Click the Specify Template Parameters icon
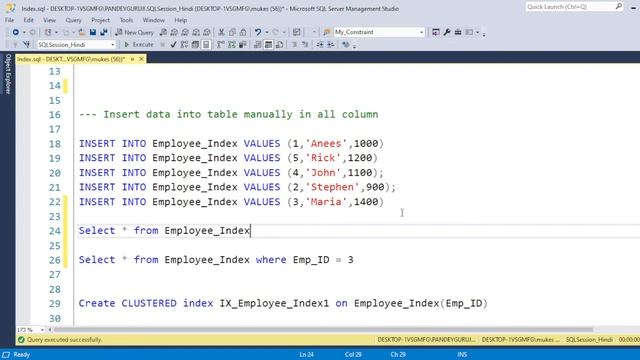Viewport: 640px width, 360px height. [346, 44]
